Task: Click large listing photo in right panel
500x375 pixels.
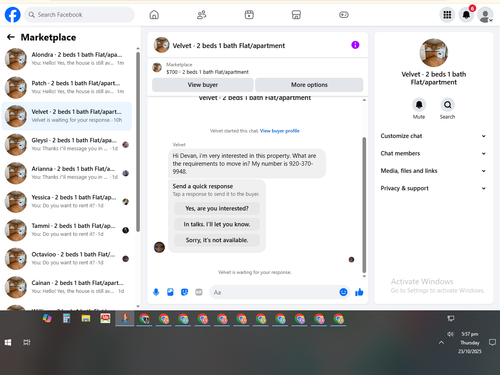Action: [433, 53]
